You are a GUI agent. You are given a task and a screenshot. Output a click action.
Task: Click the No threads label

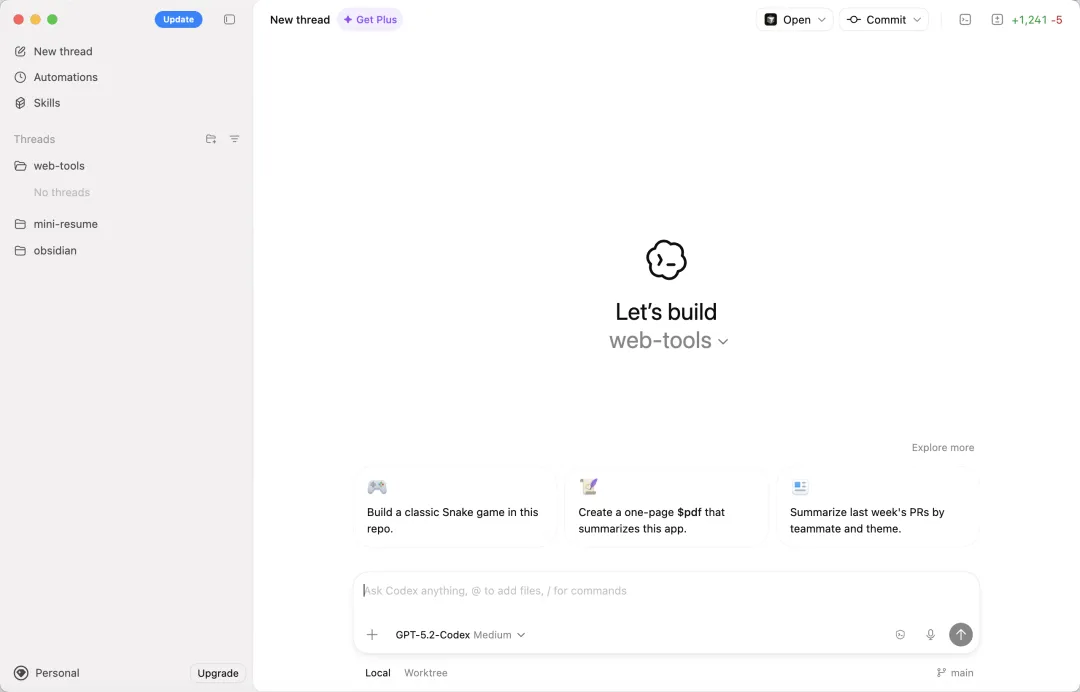(62, 192)
